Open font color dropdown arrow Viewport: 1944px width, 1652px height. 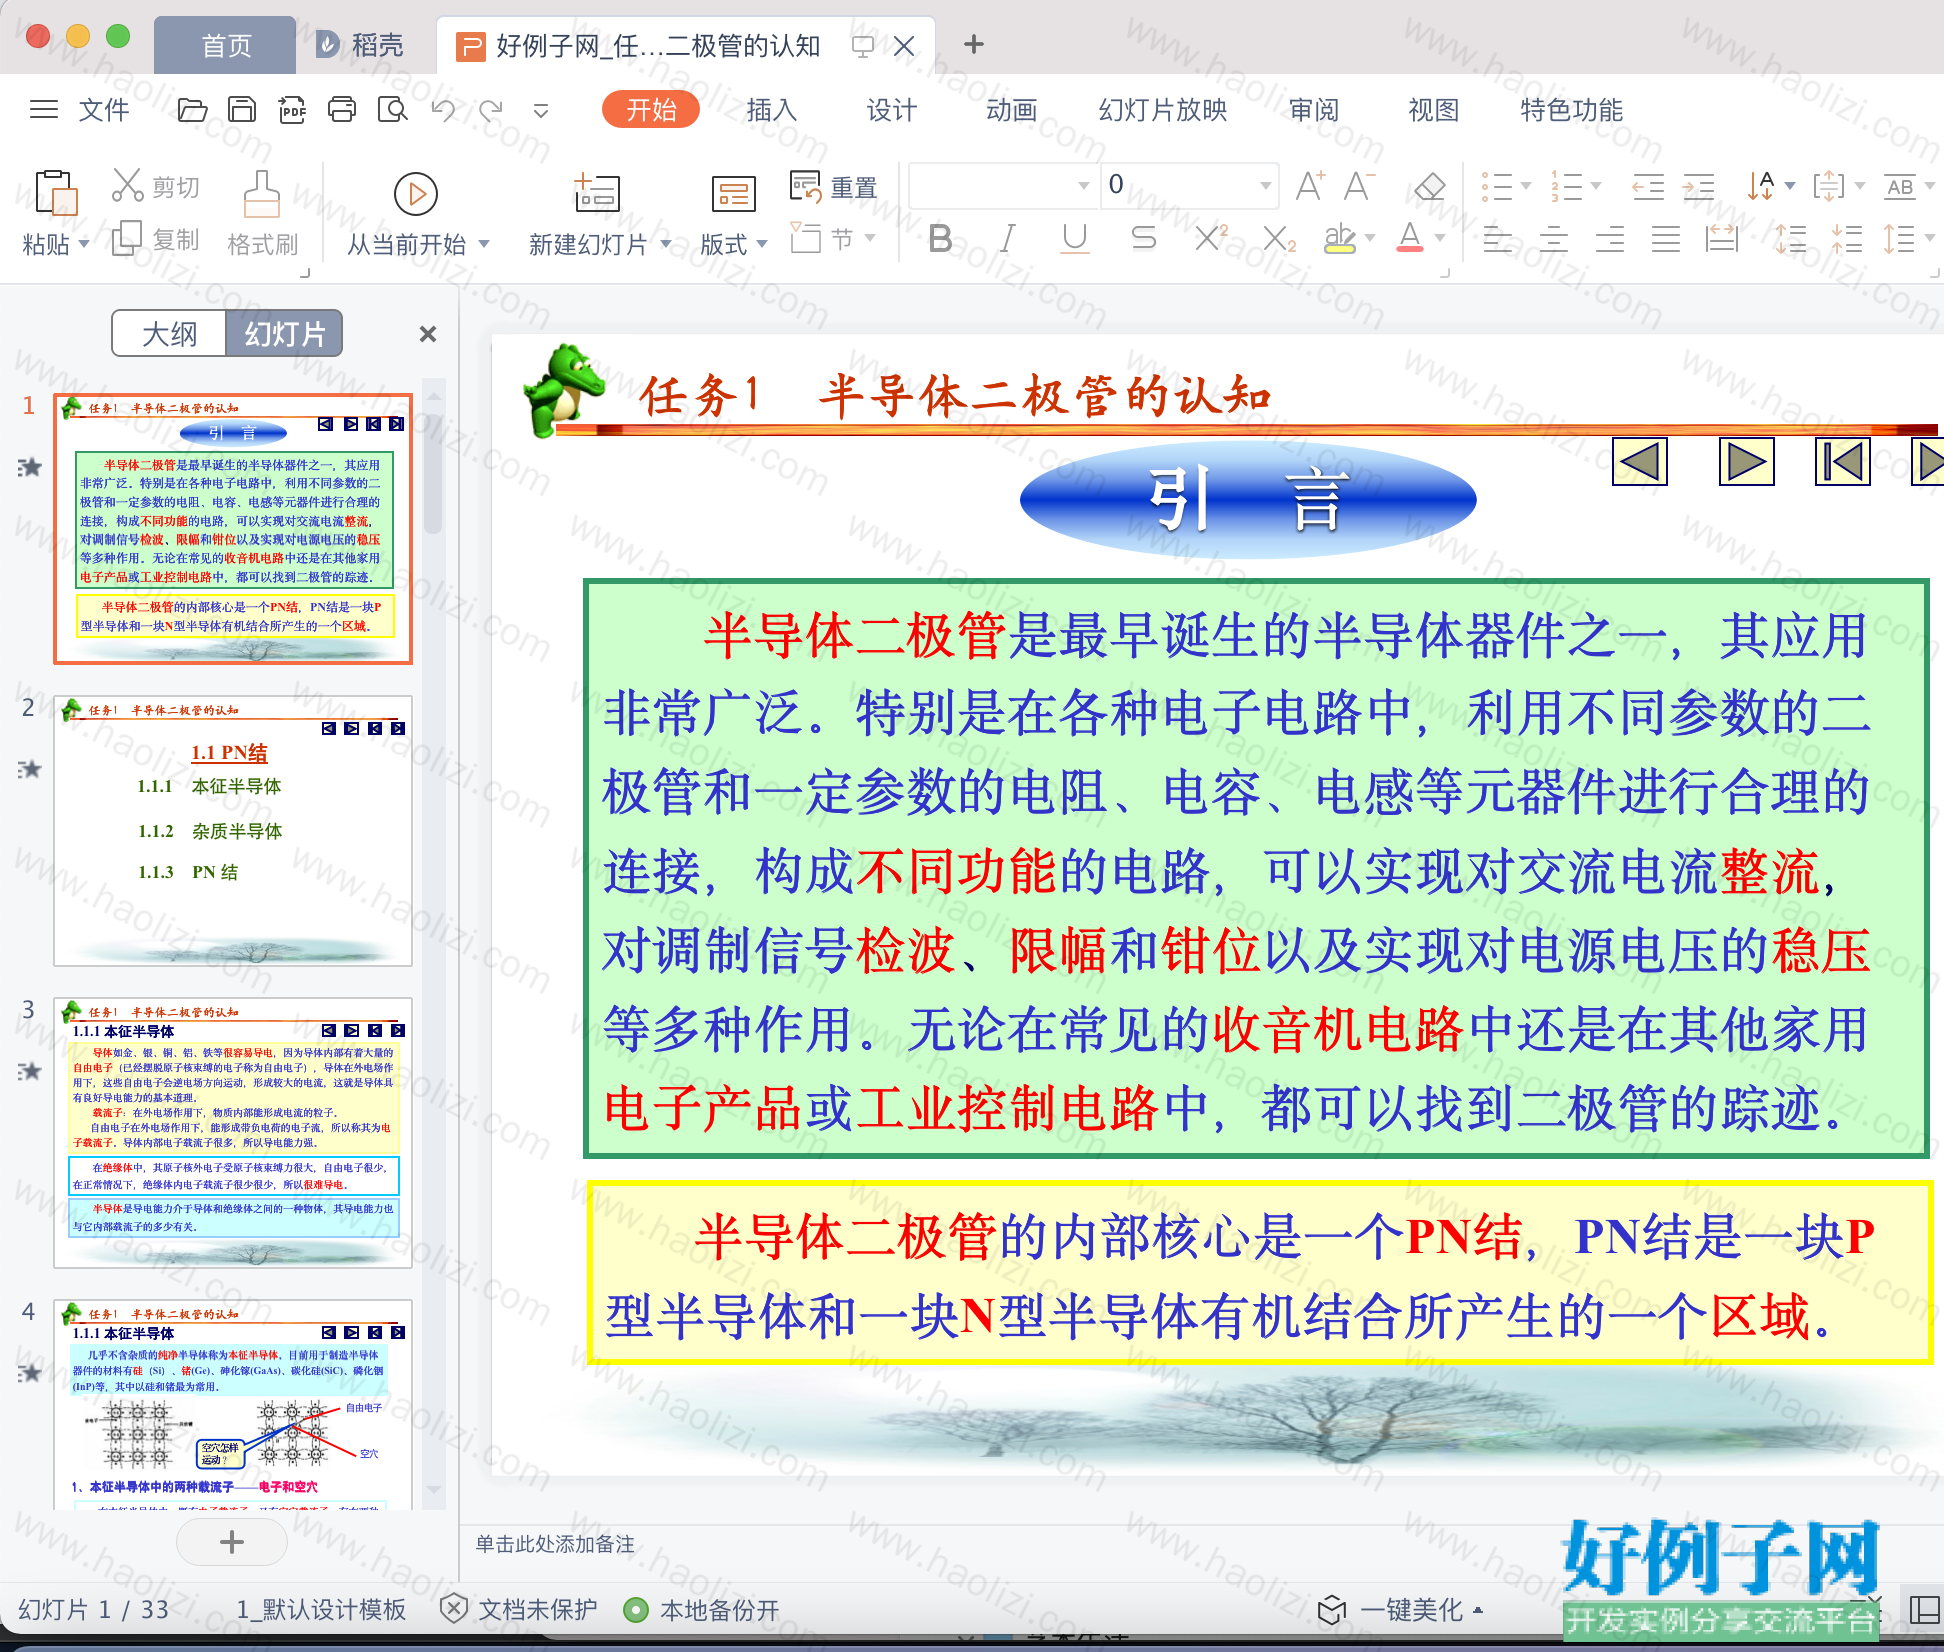[x=1440, y=239]
